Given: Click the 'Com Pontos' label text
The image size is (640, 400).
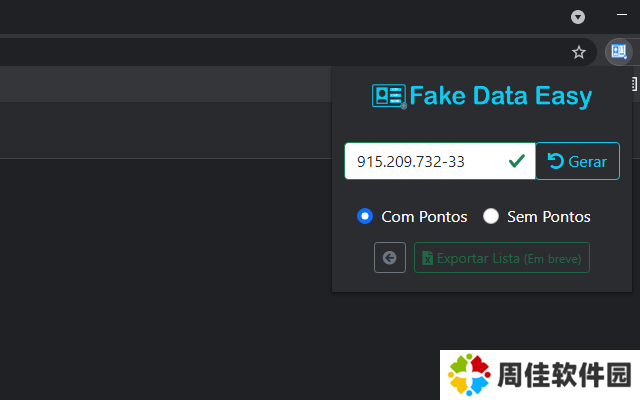Looking at the screenshot, I should tap(424, 216).
